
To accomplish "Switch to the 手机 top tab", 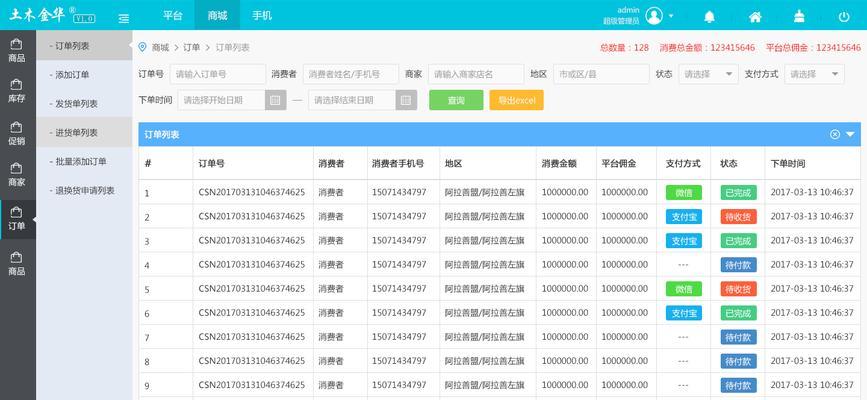I will tap(262, 15).
